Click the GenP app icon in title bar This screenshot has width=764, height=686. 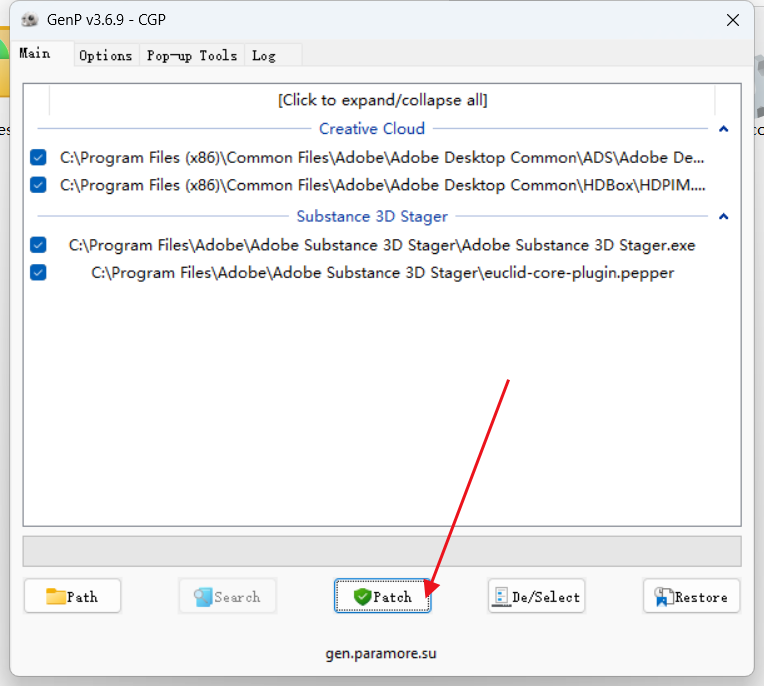coord(30,20)
